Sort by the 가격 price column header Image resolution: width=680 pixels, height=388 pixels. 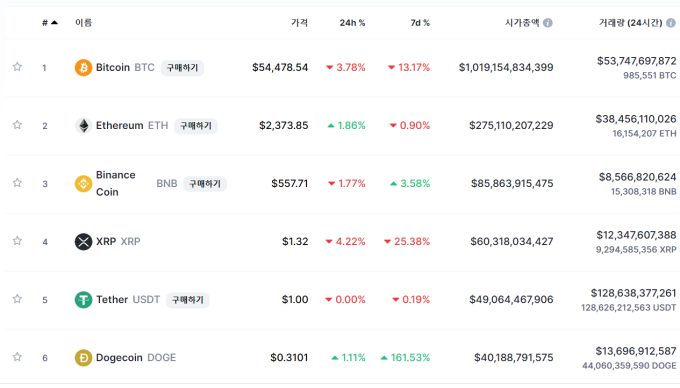pyautogui.click(x=299, y=23)
